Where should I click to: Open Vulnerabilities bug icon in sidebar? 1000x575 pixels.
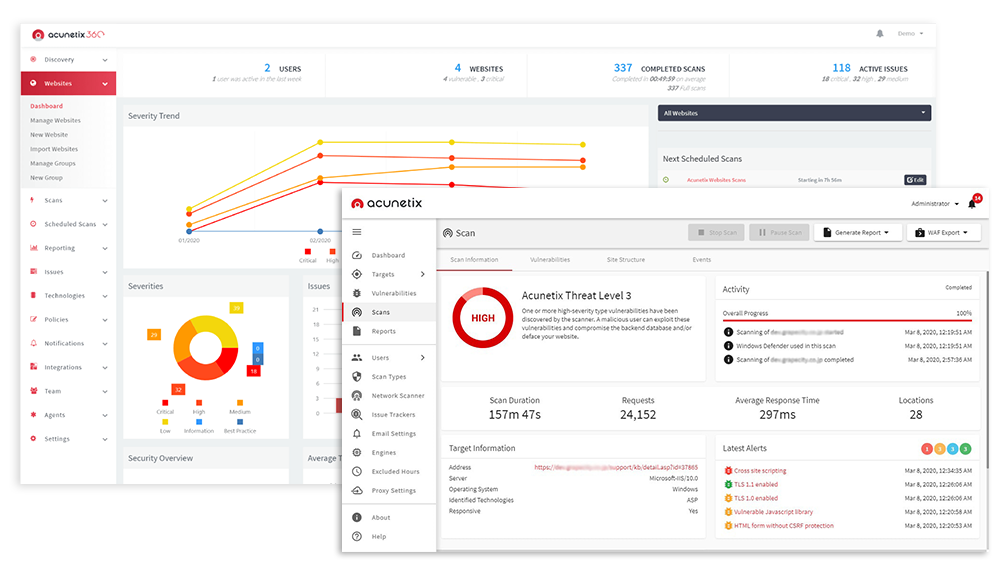pyautogui.click(x=357, y=293)
